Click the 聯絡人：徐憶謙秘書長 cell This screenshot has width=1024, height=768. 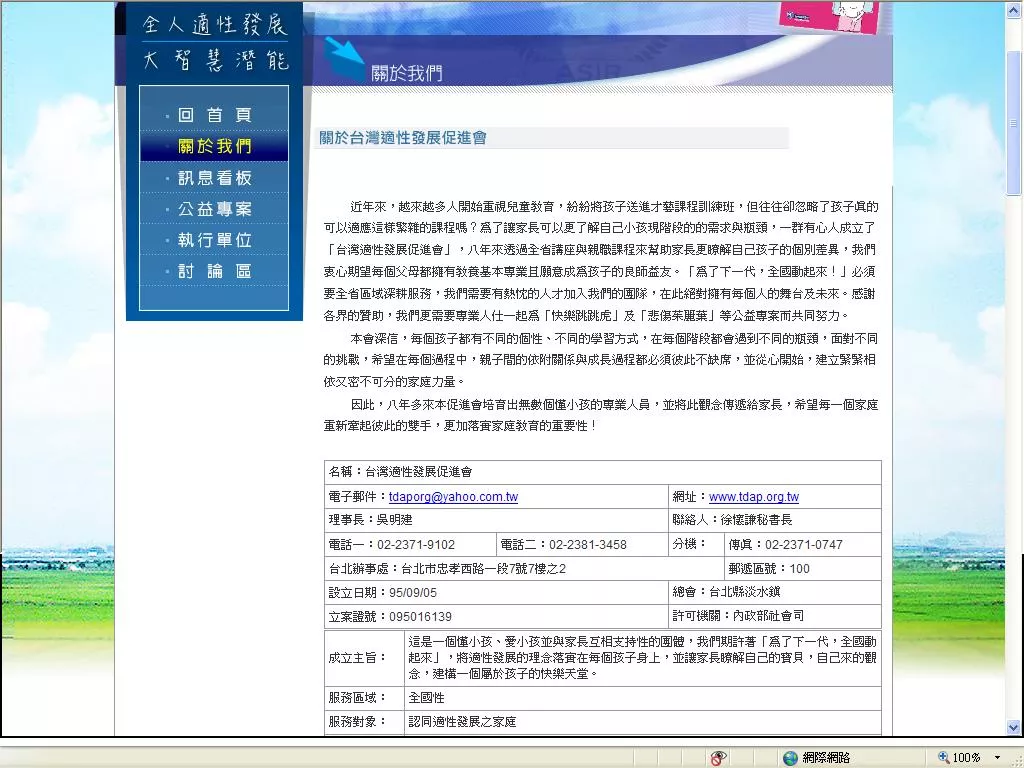[x=775, y=520]
